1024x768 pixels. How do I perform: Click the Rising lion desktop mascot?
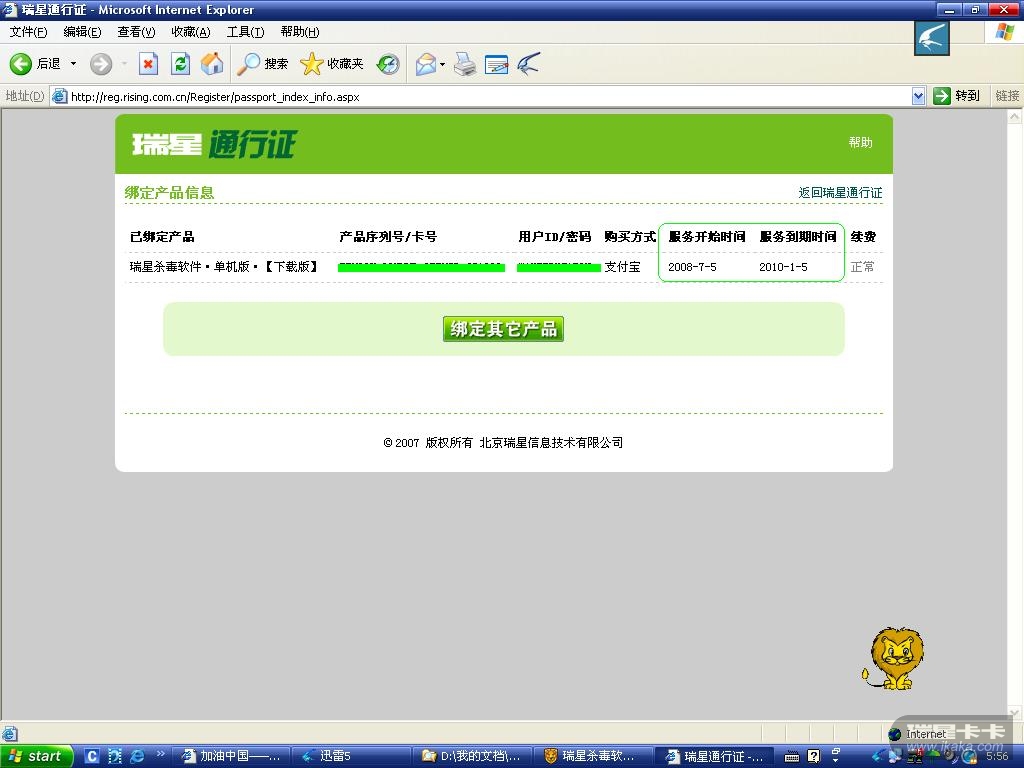tap(893, 658)
